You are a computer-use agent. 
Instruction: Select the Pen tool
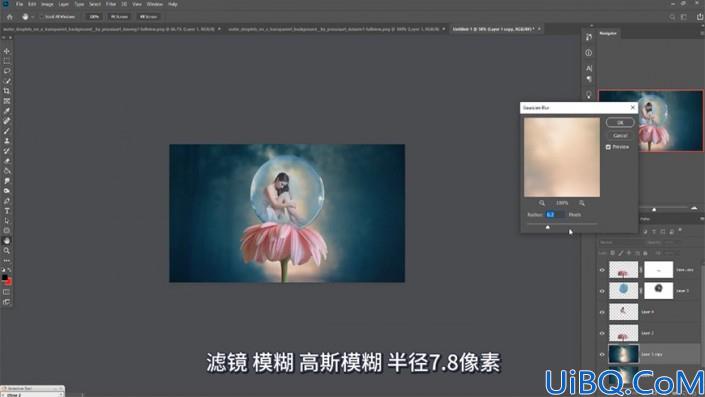coord(7,201)
